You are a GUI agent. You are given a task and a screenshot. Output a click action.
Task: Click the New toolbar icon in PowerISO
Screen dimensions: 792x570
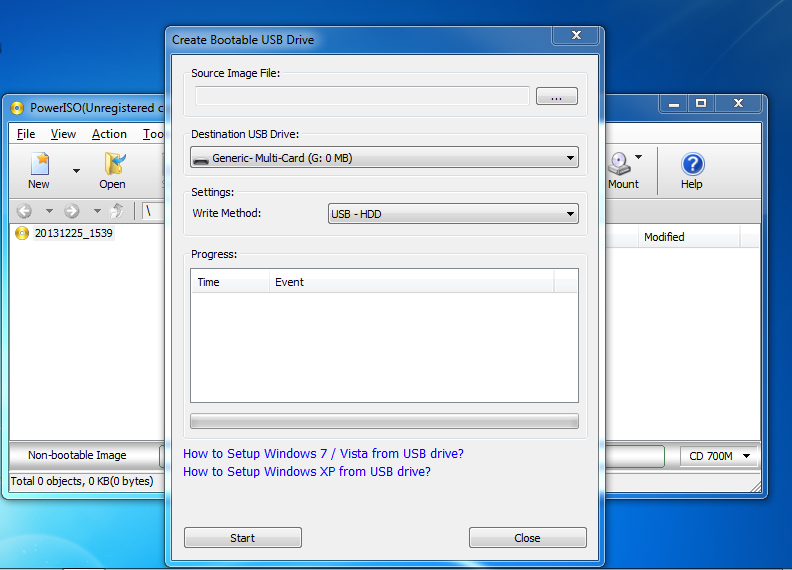39,171
